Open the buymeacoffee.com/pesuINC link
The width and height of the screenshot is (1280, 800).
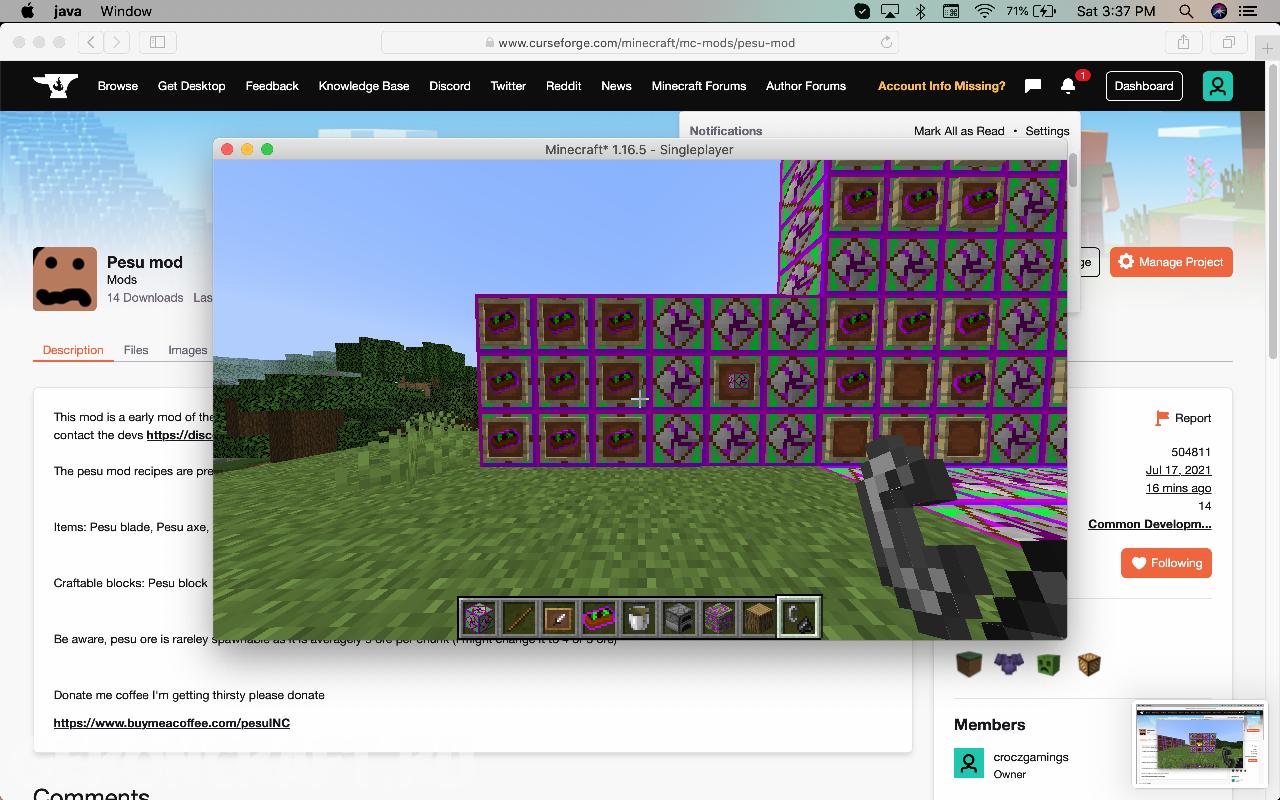click(172, 723)
